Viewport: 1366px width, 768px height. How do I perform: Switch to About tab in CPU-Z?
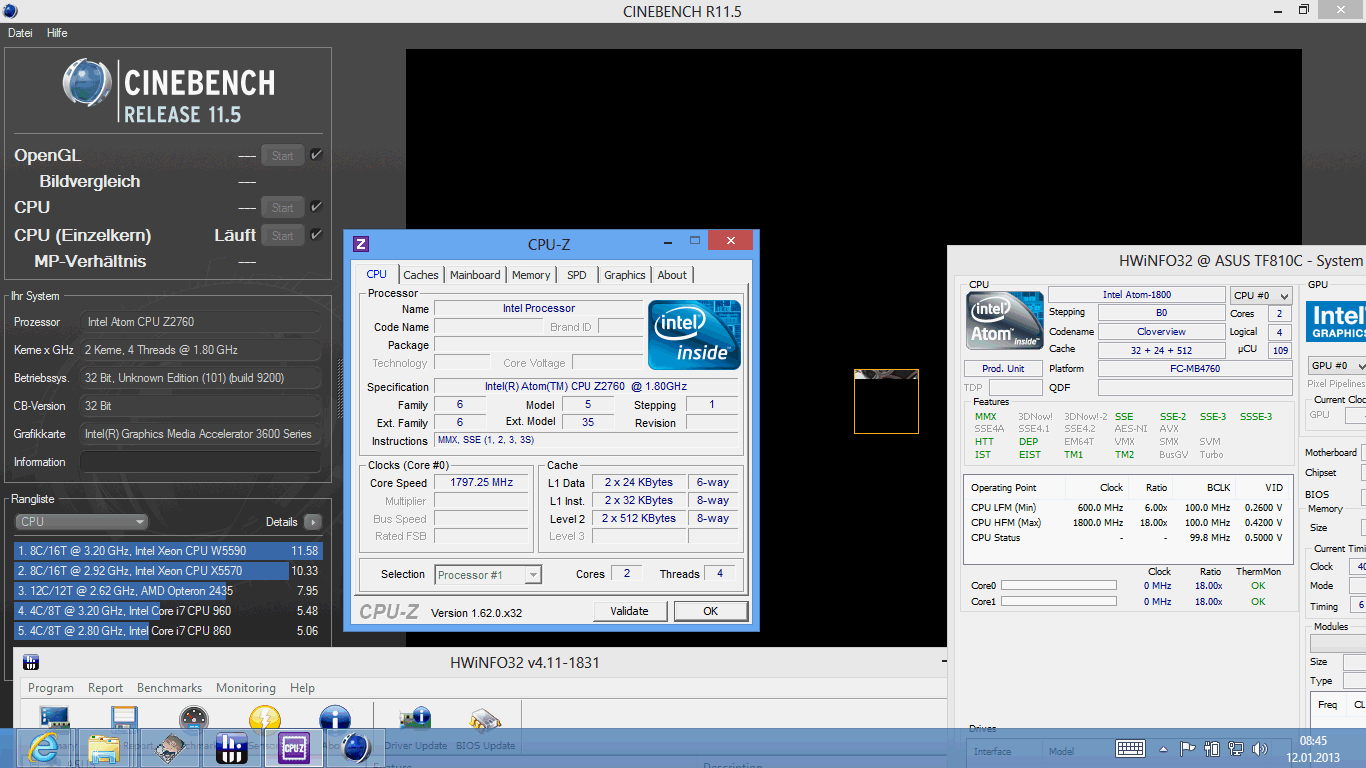[672, 275]
